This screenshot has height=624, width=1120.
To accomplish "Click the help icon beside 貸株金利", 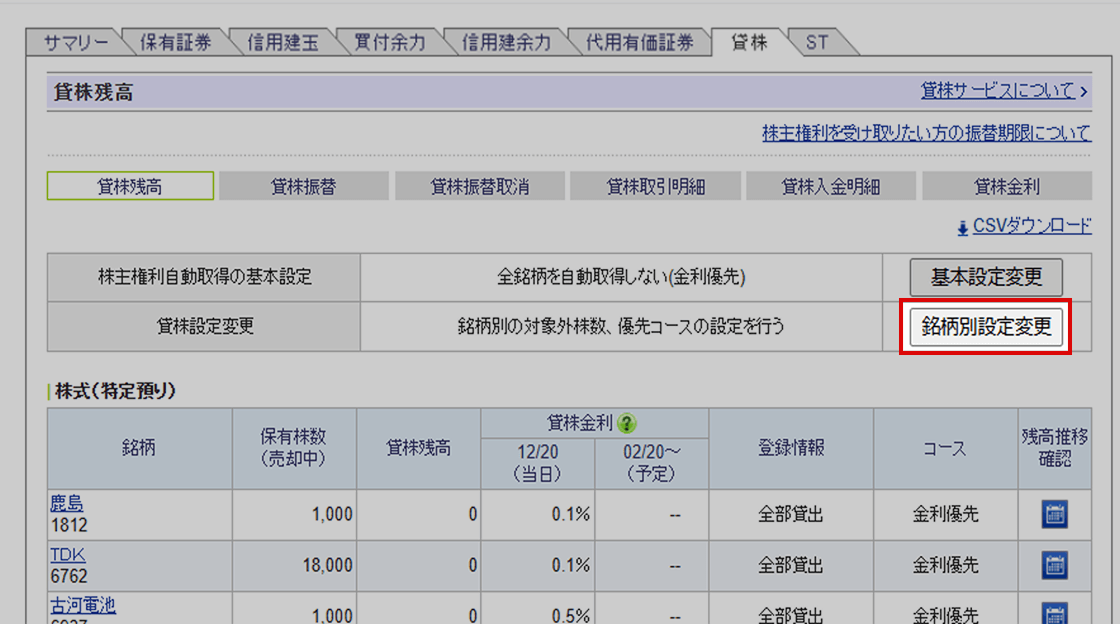I will 627,423.
